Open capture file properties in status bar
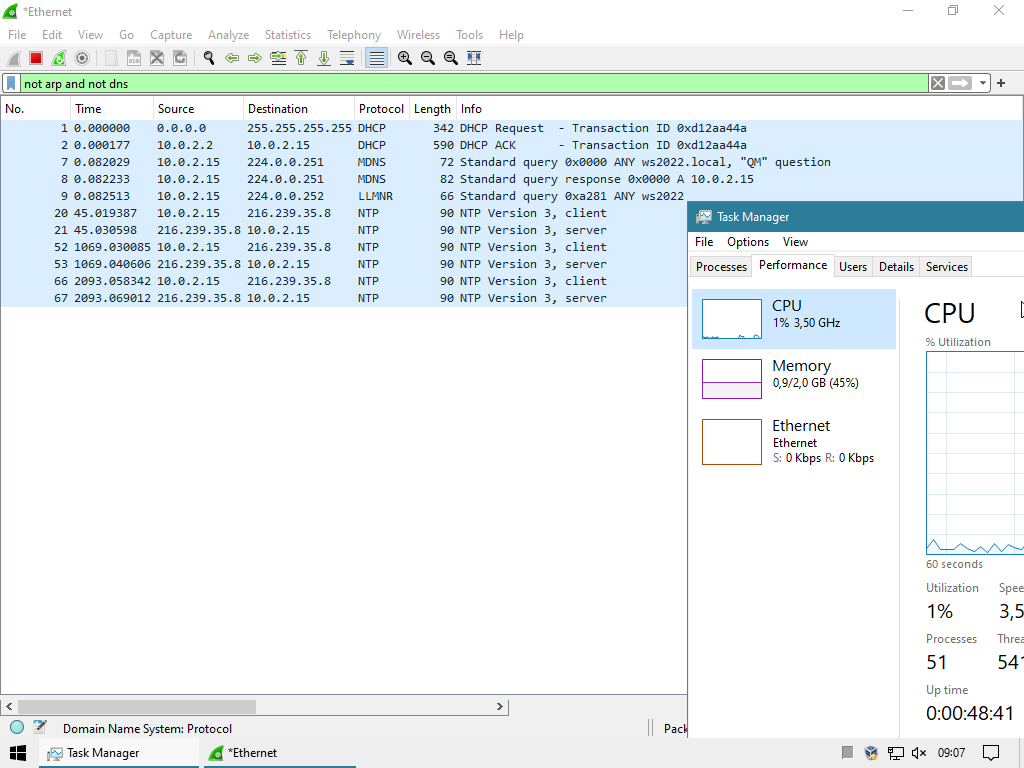The width and height of the screenshot is (1024, 768). (40, 728)
